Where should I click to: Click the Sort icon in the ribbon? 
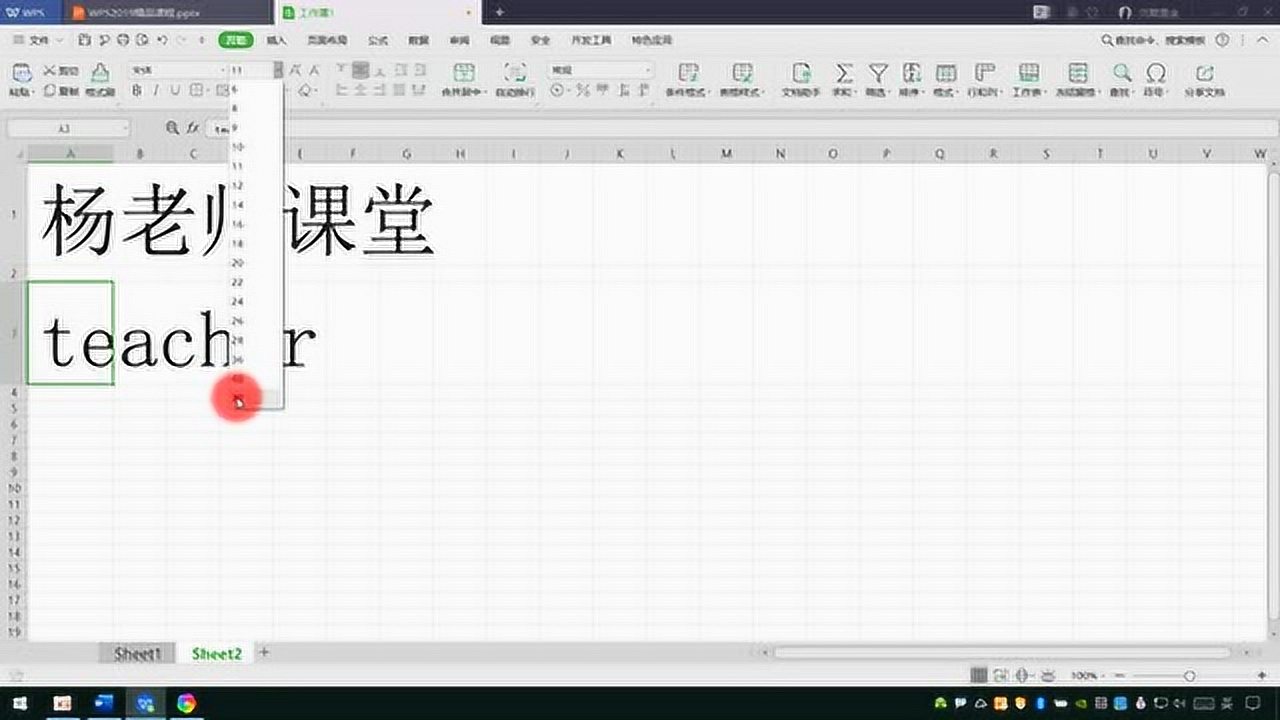[911, 74]
